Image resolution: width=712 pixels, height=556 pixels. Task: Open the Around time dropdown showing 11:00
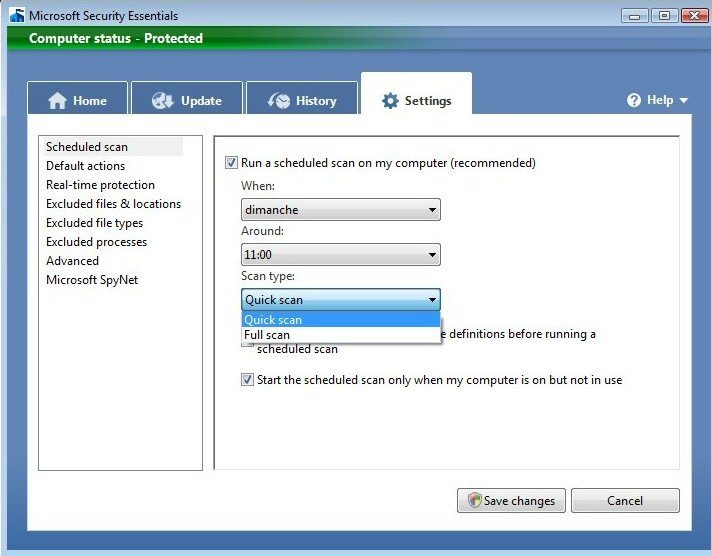[x=341, y=254]
